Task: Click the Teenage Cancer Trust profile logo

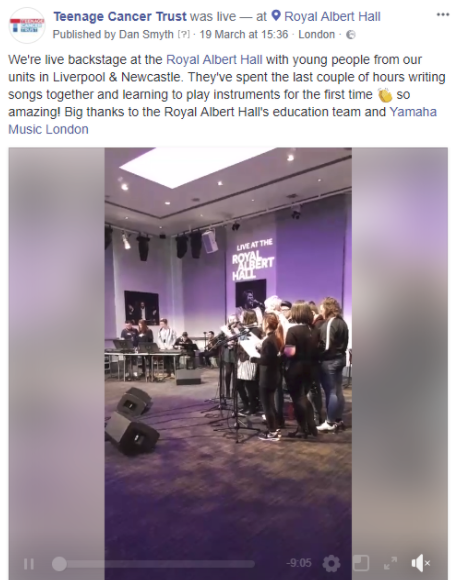Action: [x=27, y=26]
